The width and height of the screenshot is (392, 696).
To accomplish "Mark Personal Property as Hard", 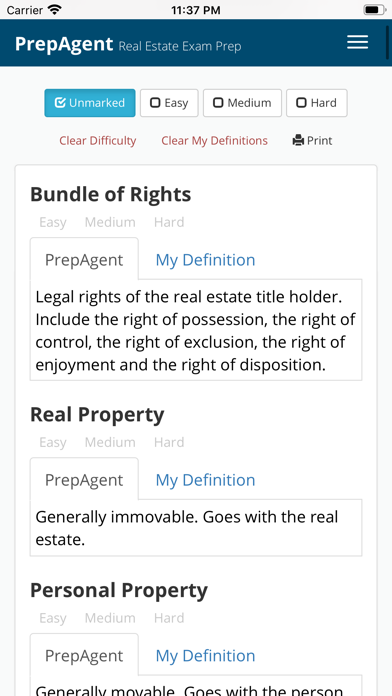I will 169,618.
